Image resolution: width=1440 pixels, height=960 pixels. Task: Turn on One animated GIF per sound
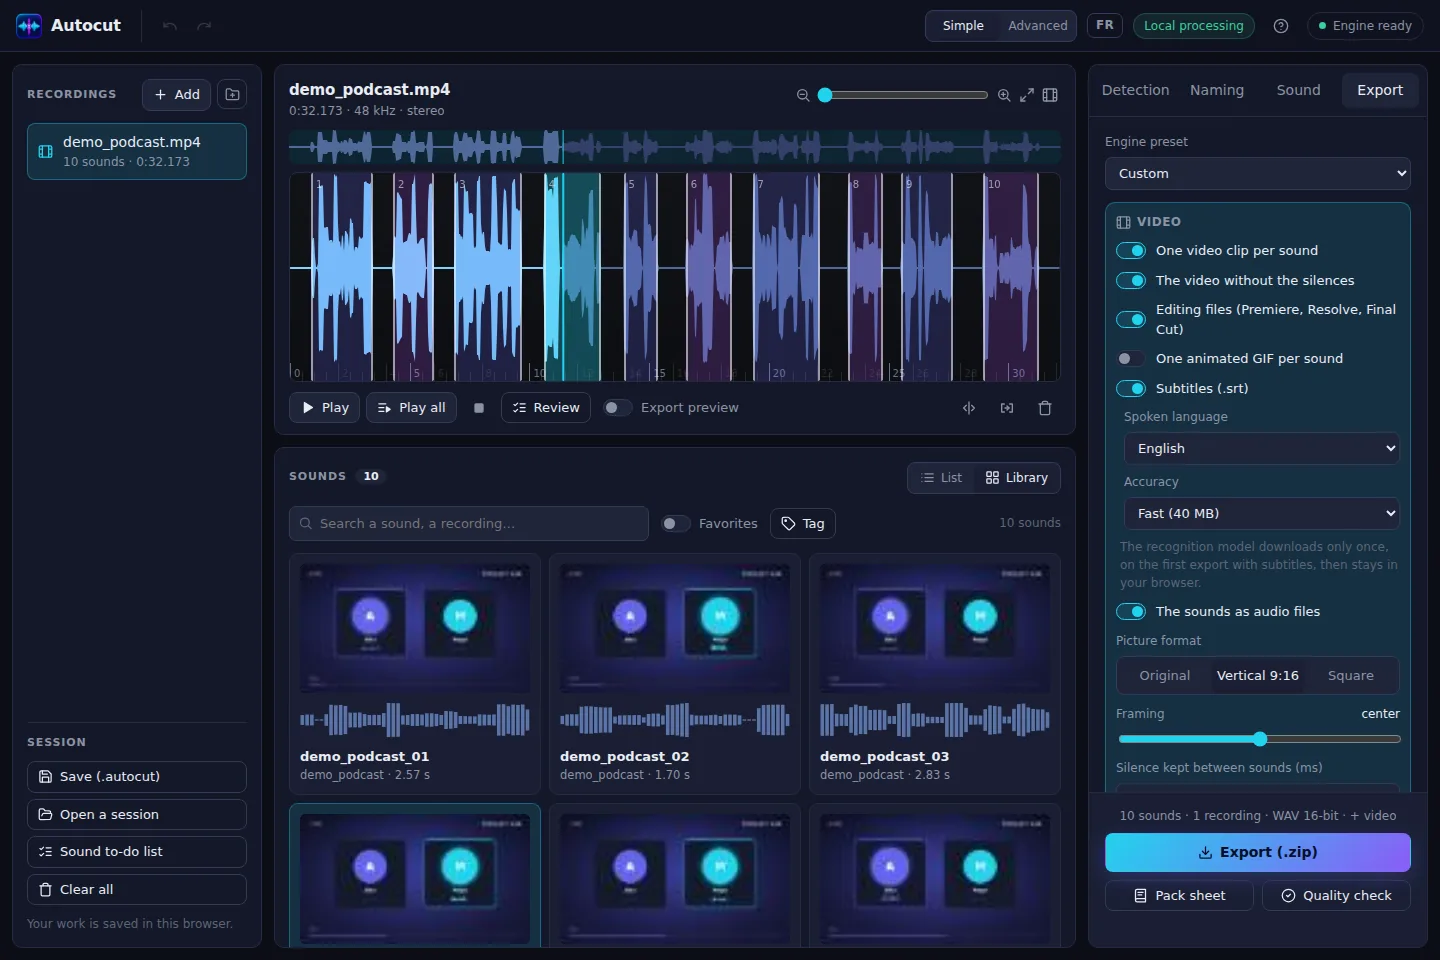point(1130,358)
